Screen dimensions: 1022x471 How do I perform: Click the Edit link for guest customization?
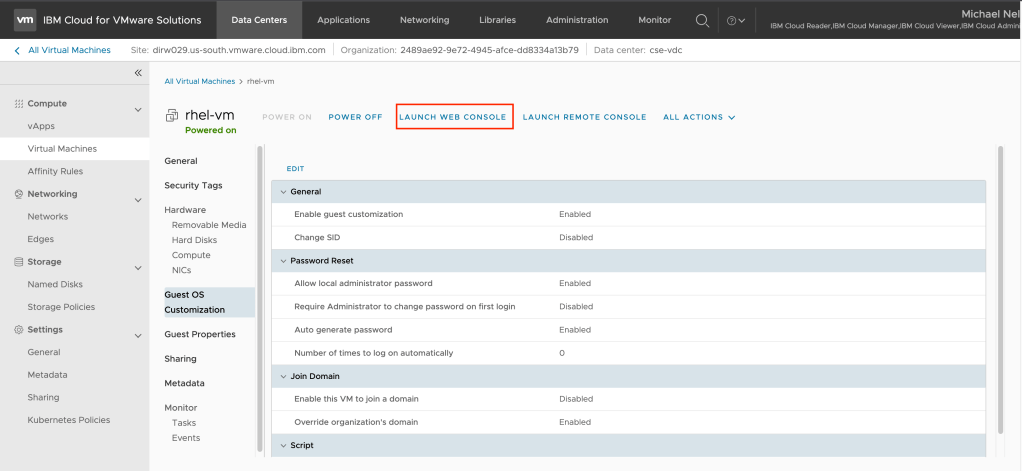pyautogui.click(x=295, y=169)
